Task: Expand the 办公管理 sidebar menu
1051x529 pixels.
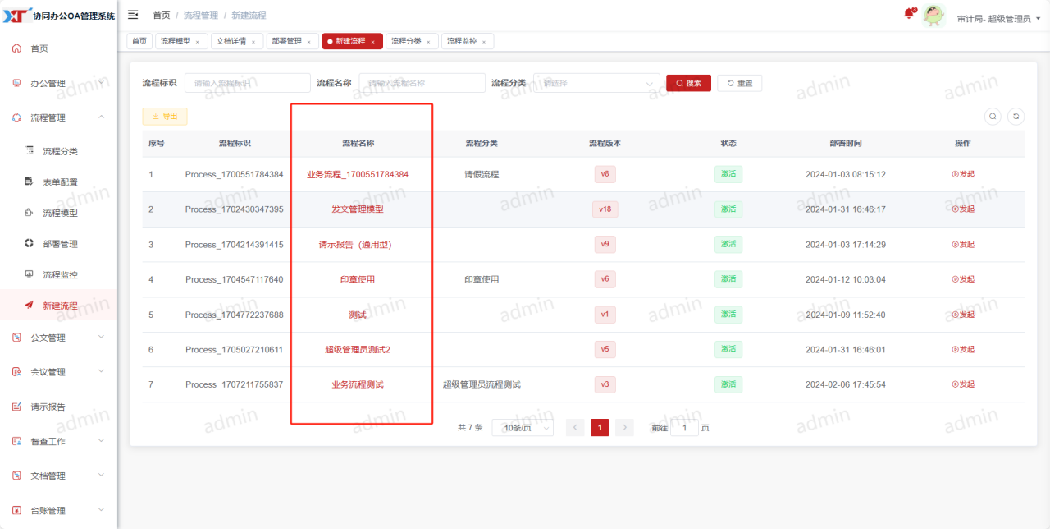Action: point(58,83)
